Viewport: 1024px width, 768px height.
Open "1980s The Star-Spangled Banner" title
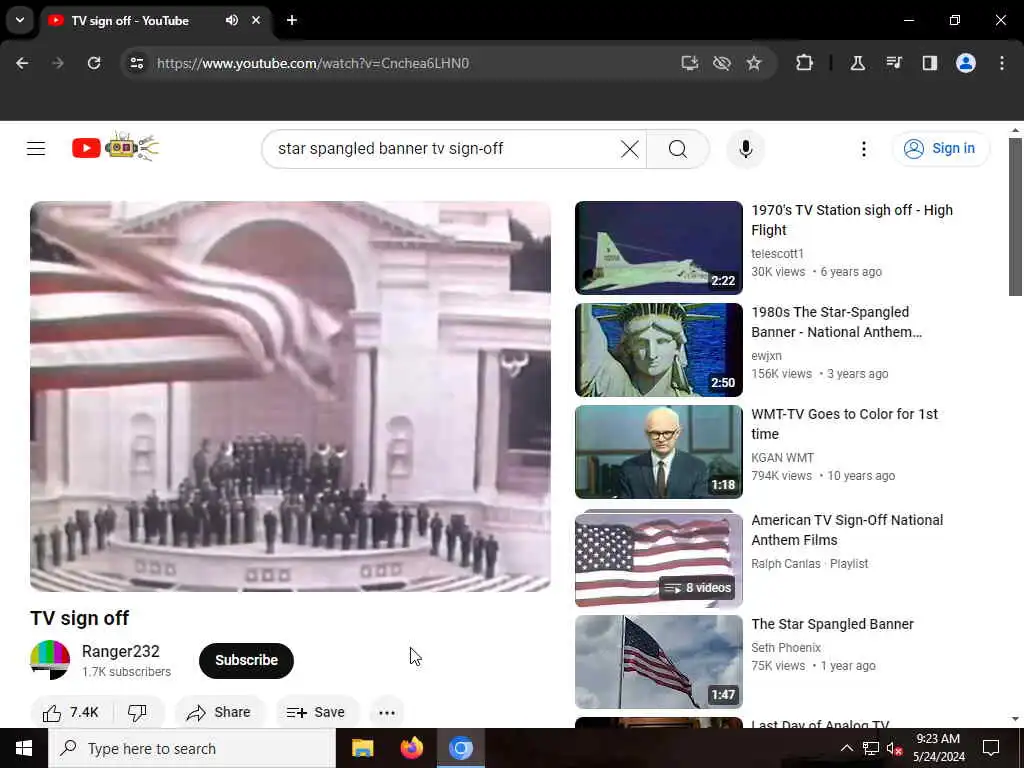pos(837,322)
